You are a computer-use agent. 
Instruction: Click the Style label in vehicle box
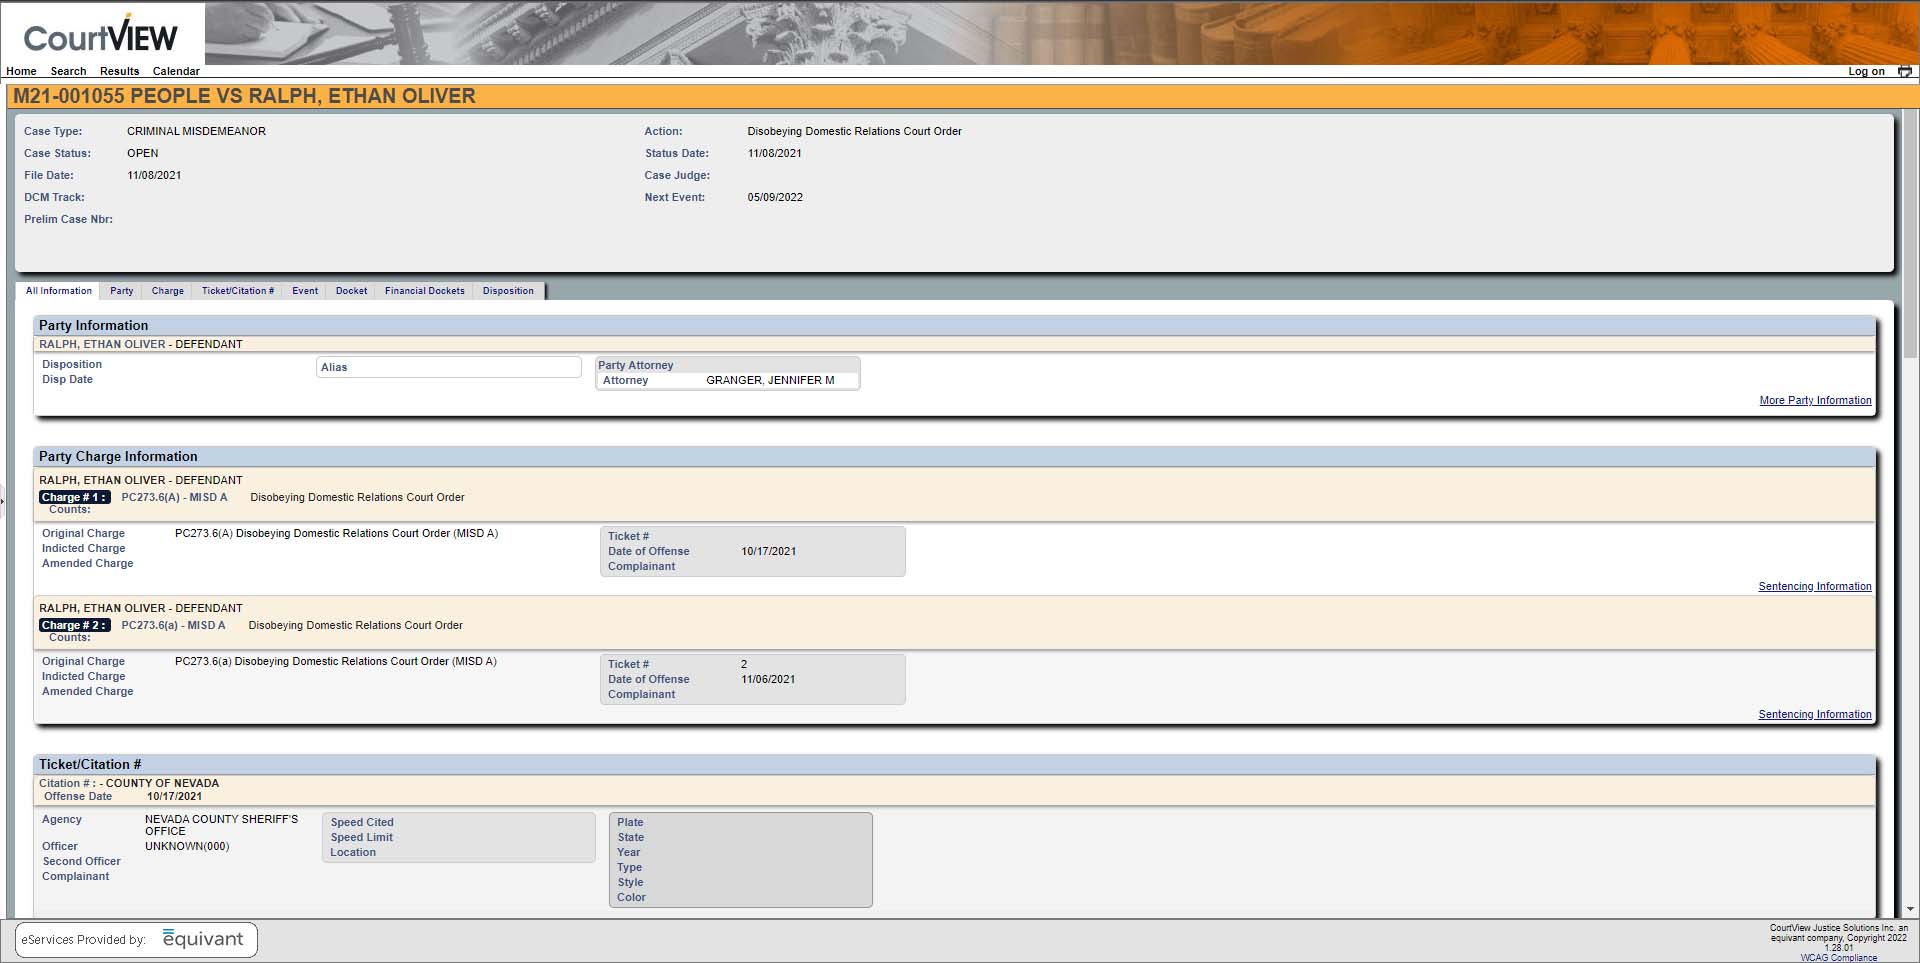(630, 882)
